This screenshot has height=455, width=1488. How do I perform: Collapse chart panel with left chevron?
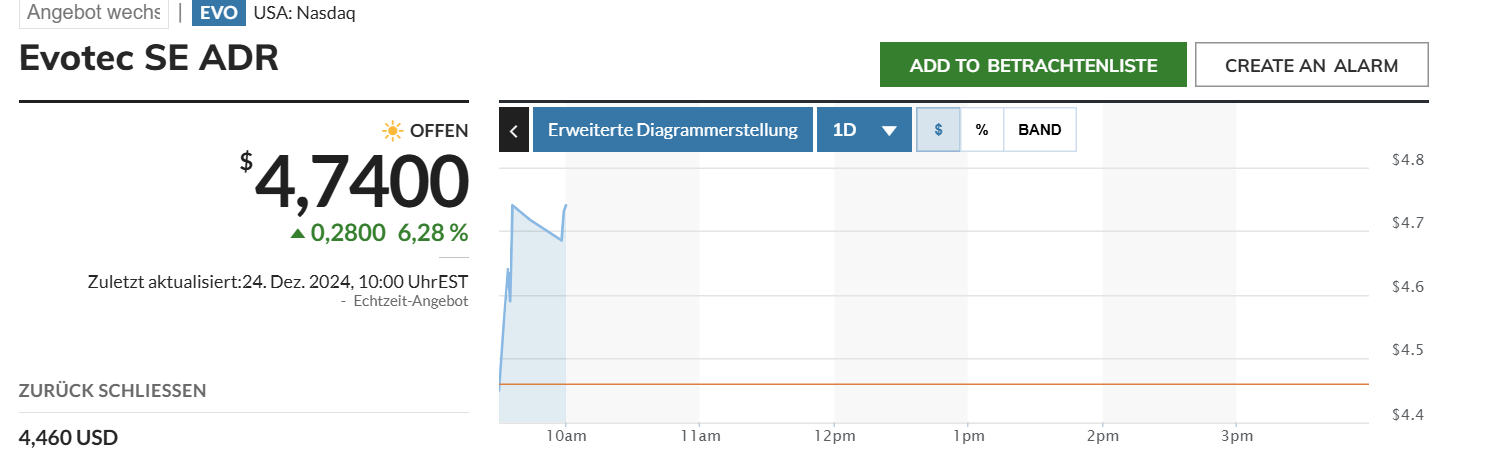click(x=513, y=130)
